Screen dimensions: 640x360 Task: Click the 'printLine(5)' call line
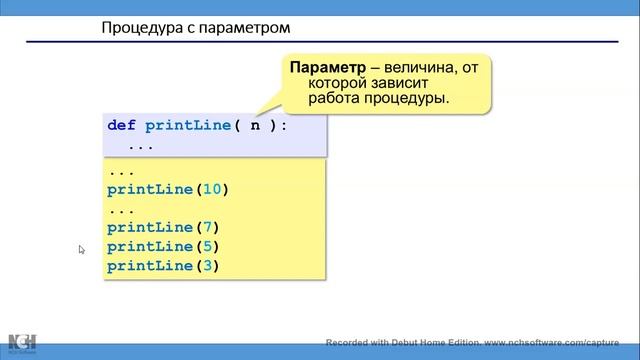(x=163, y=247)
